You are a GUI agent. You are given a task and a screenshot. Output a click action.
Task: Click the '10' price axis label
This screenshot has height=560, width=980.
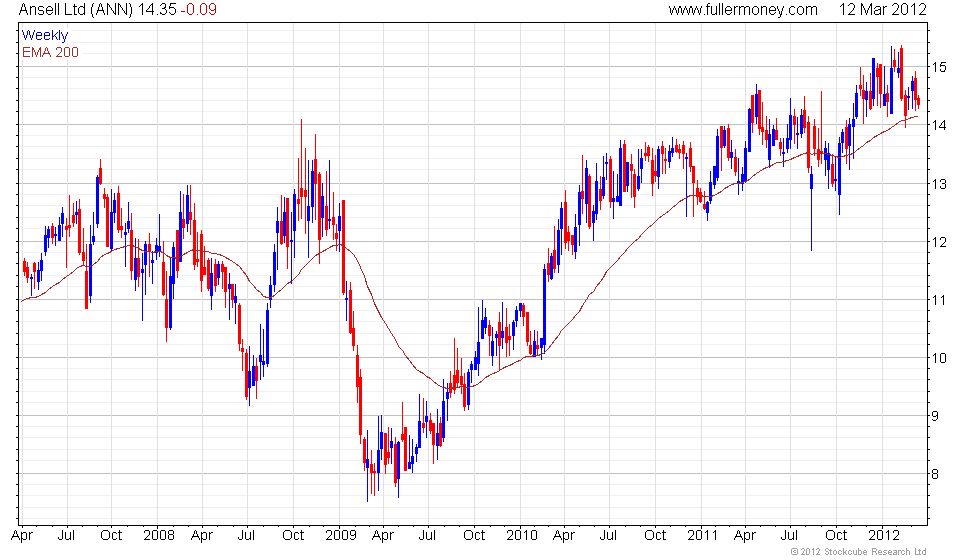pyautogui.click(x=939, y=358)
